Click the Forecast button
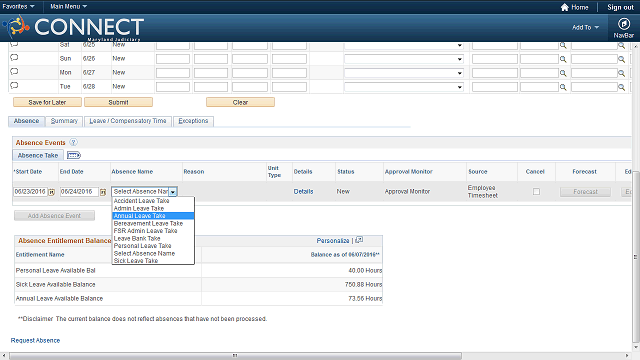 585,191
